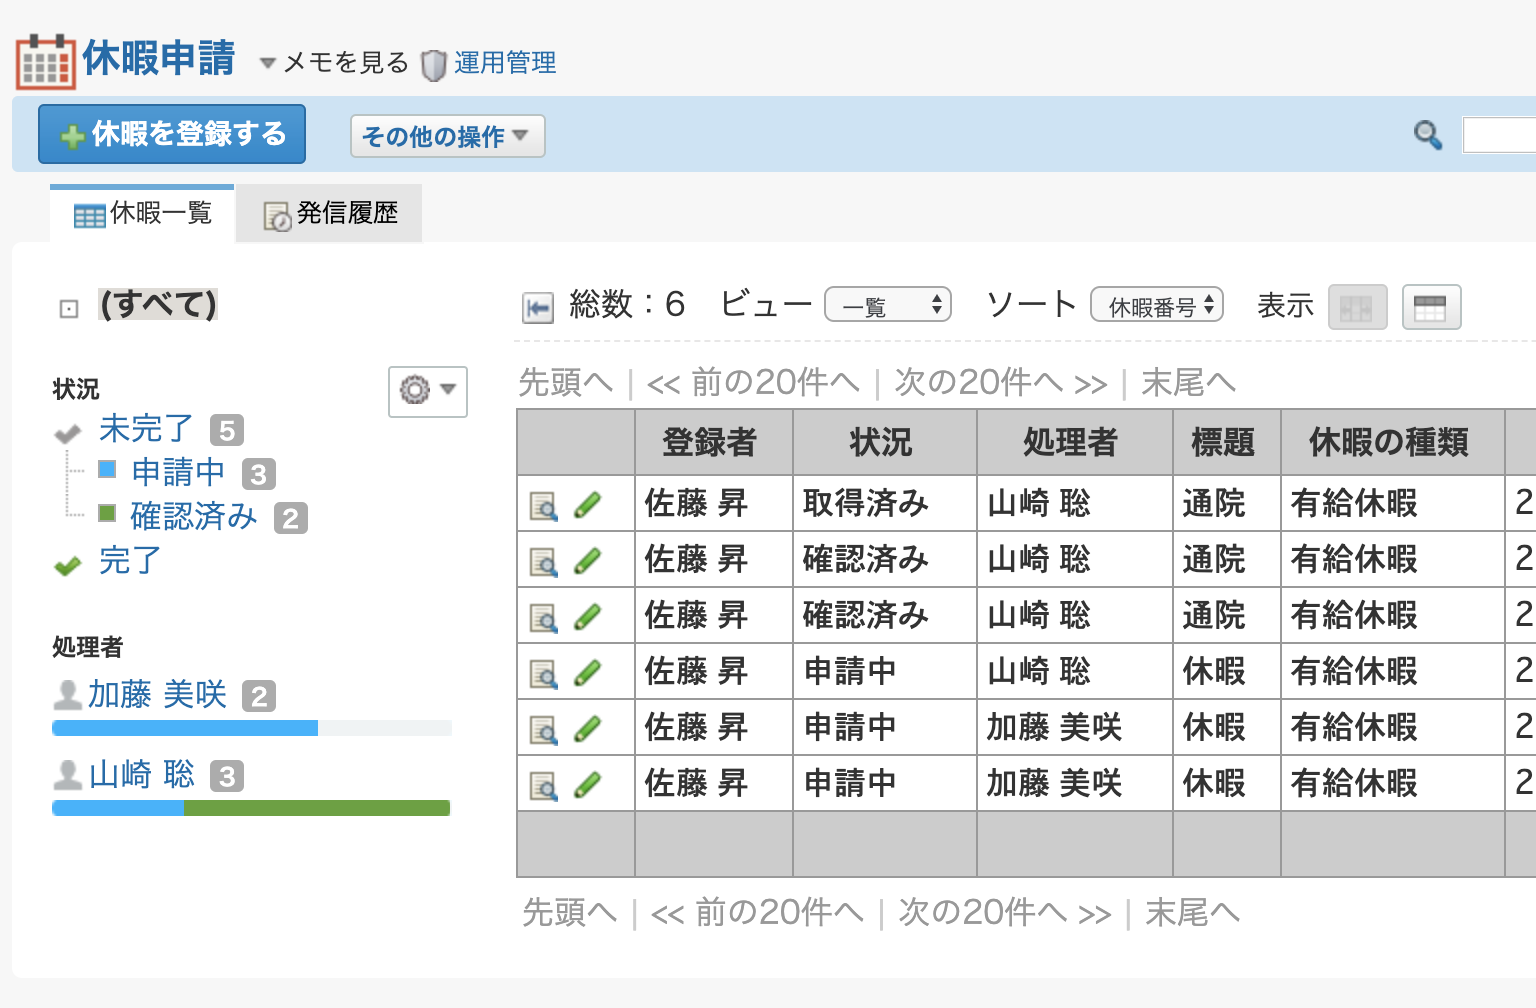
Task: Click the progress bar under 山崎 聡
Action: point(250,808)
